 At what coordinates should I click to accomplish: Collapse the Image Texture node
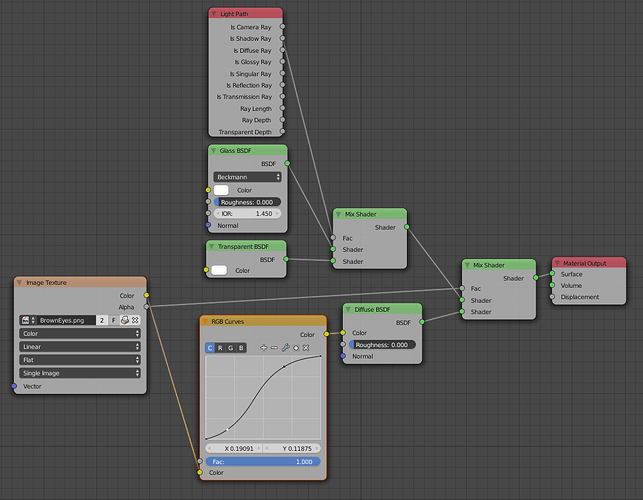19,282
